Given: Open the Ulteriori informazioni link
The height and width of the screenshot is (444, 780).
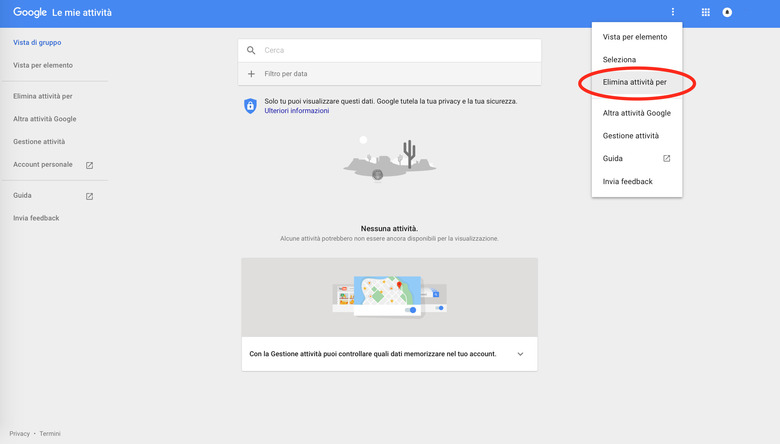Looking at the screenshot, I should click(x=296, y=111).
